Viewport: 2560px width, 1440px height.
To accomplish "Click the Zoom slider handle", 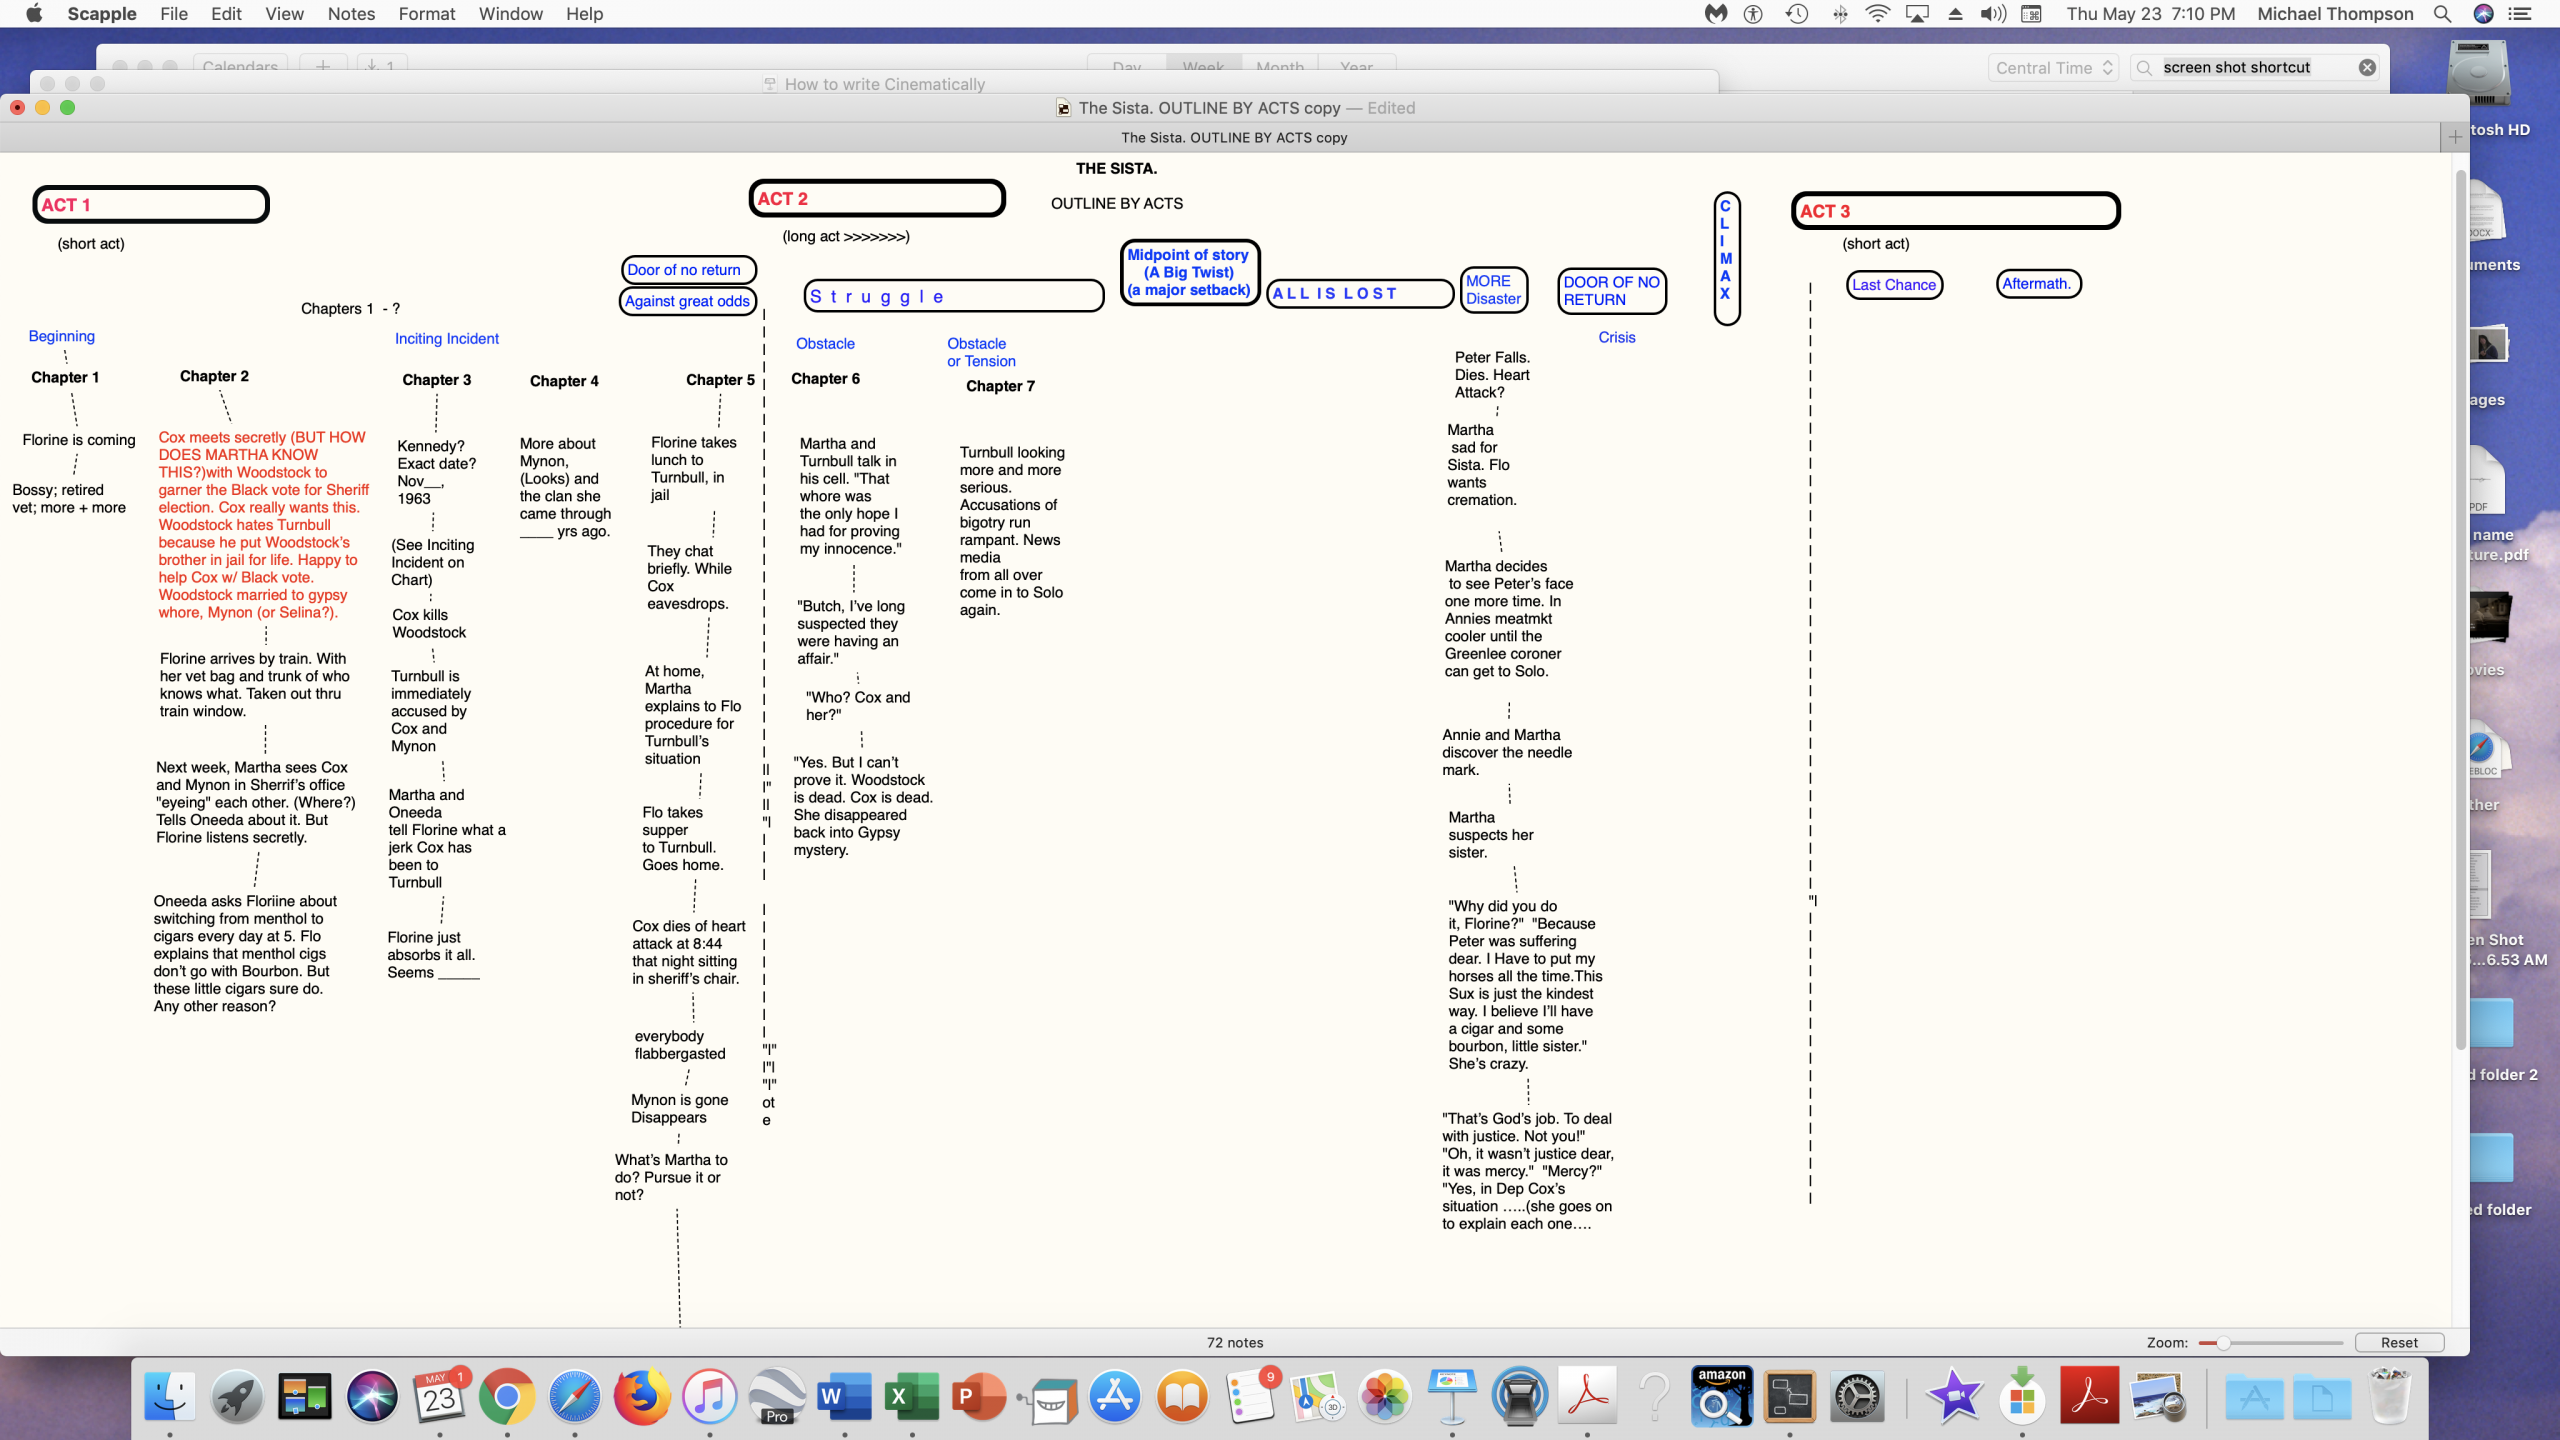I will tap(2223, 1343).
